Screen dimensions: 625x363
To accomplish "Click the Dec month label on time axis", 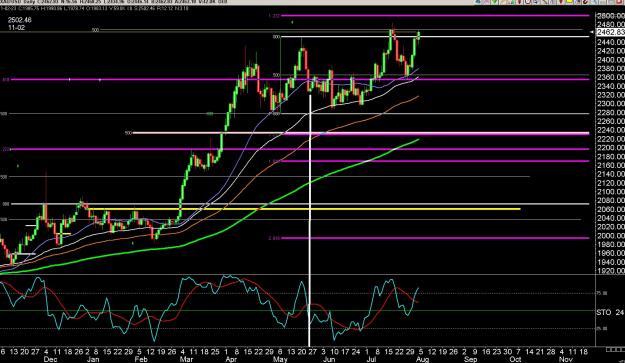I will 50,359.
